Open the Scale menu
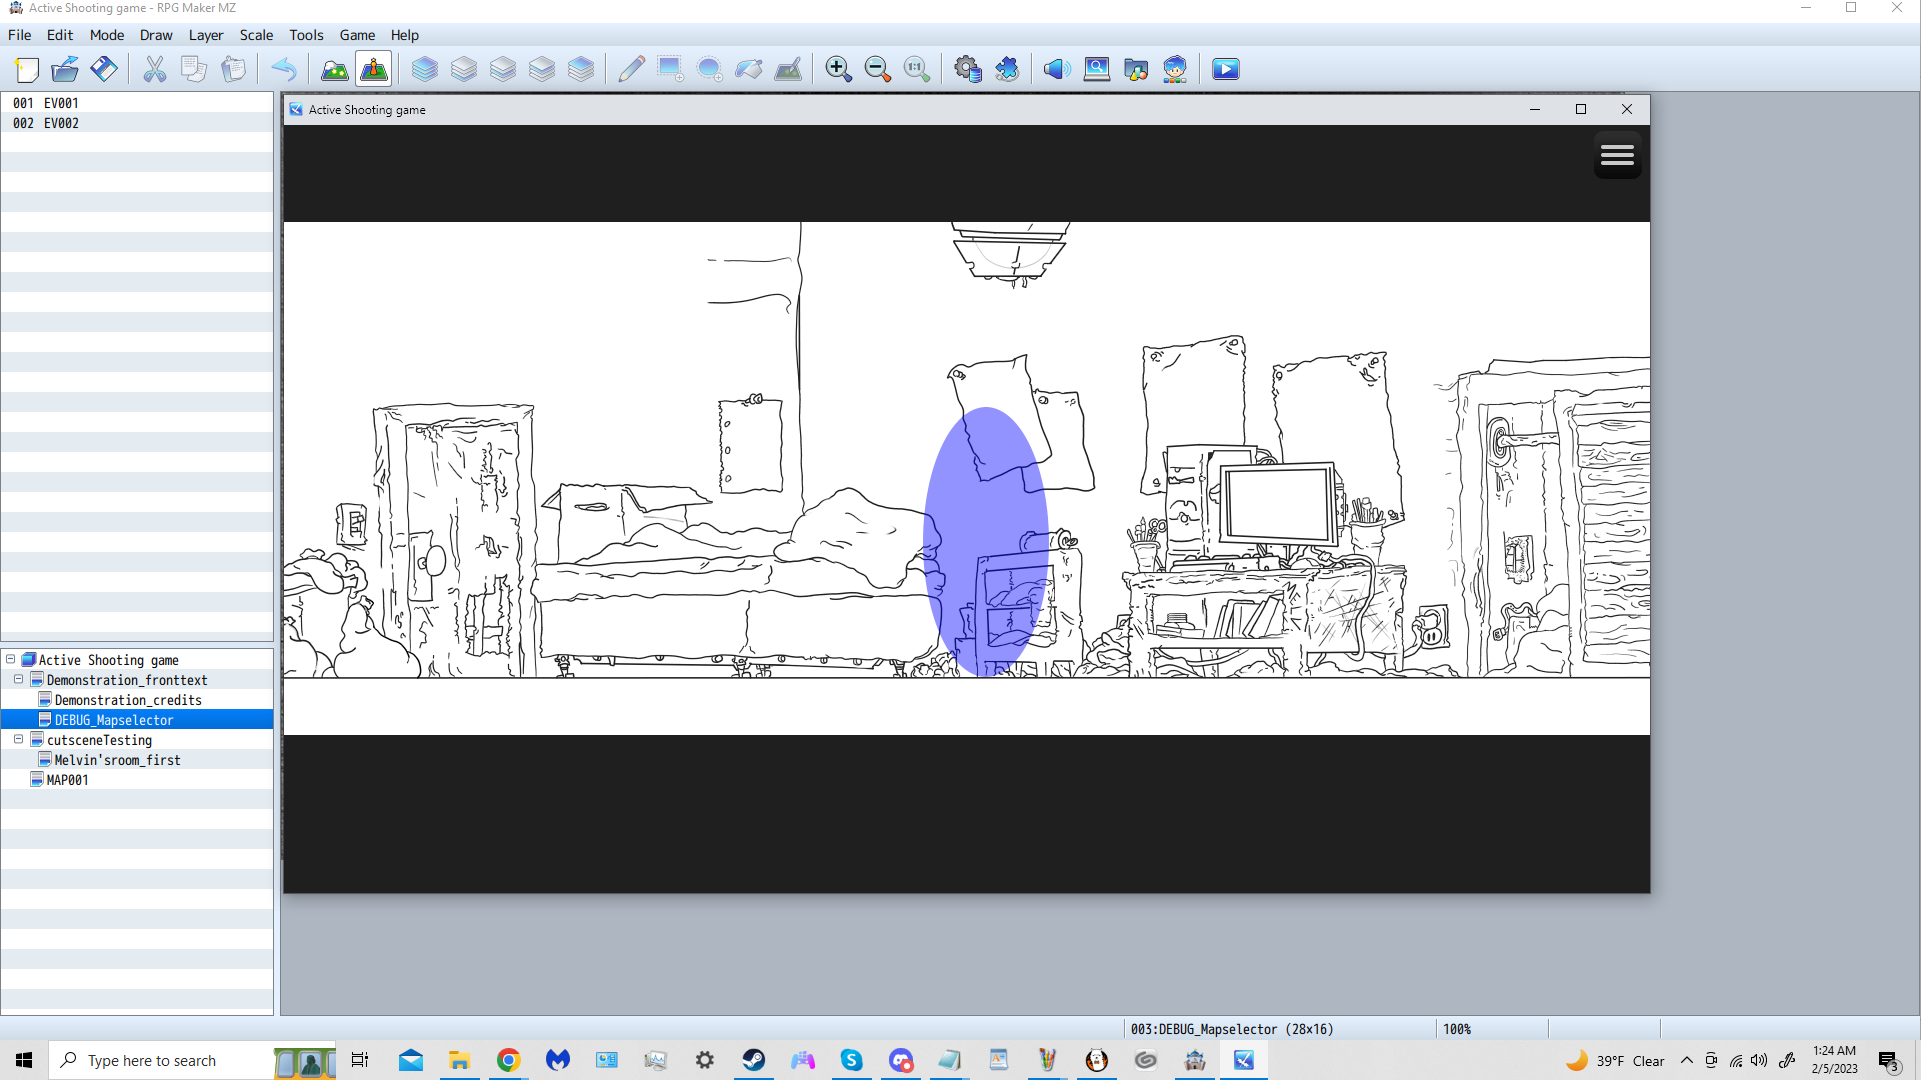The width and height of the screenshot is (1921, 1080). (256, 35)
